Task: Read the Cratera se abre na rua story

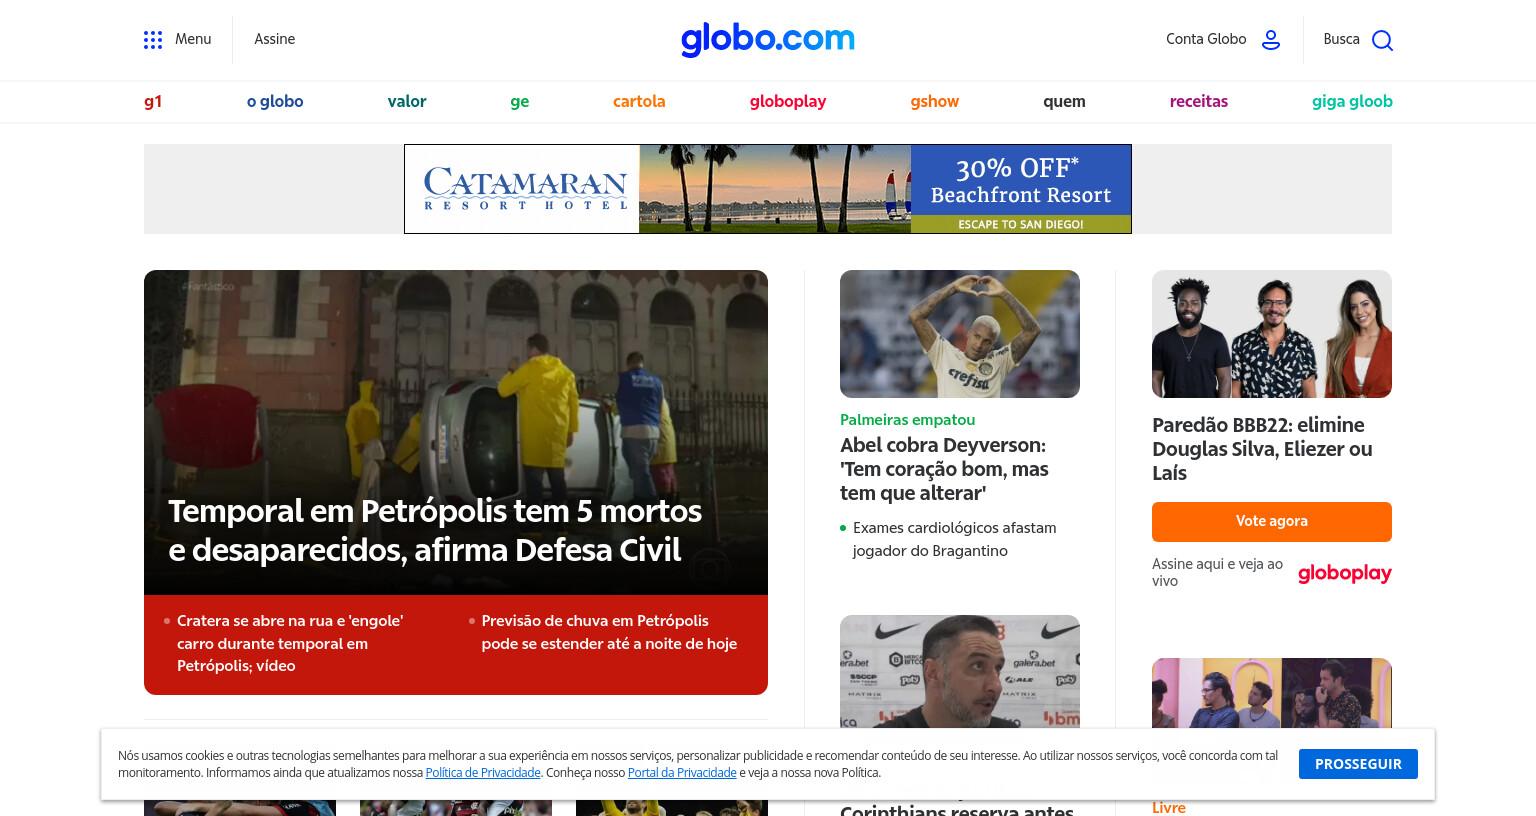Action: pos(290,643)
